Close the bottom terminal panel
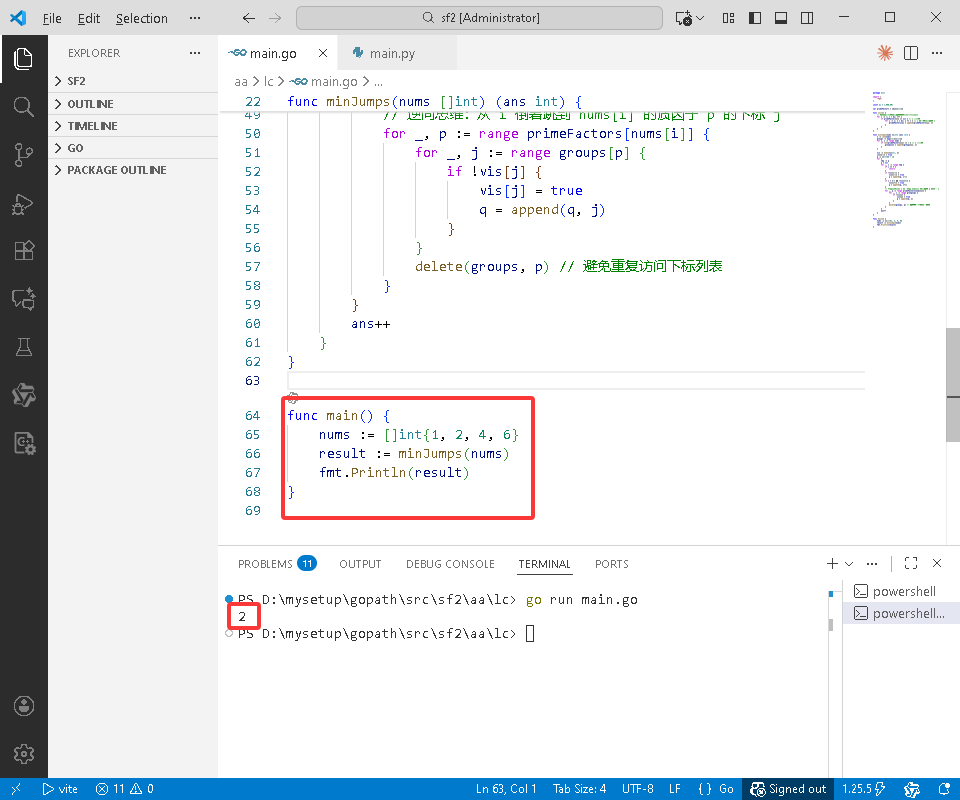 click(937, 563)
